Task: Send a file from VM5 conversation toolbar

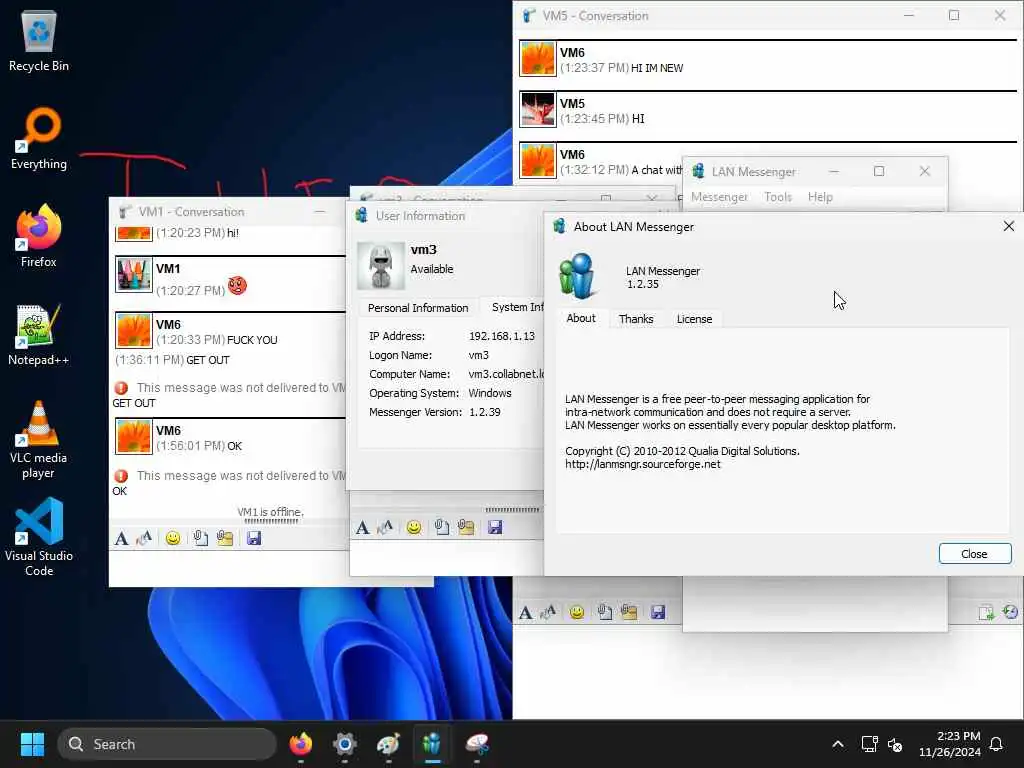Action: (605, 613)
